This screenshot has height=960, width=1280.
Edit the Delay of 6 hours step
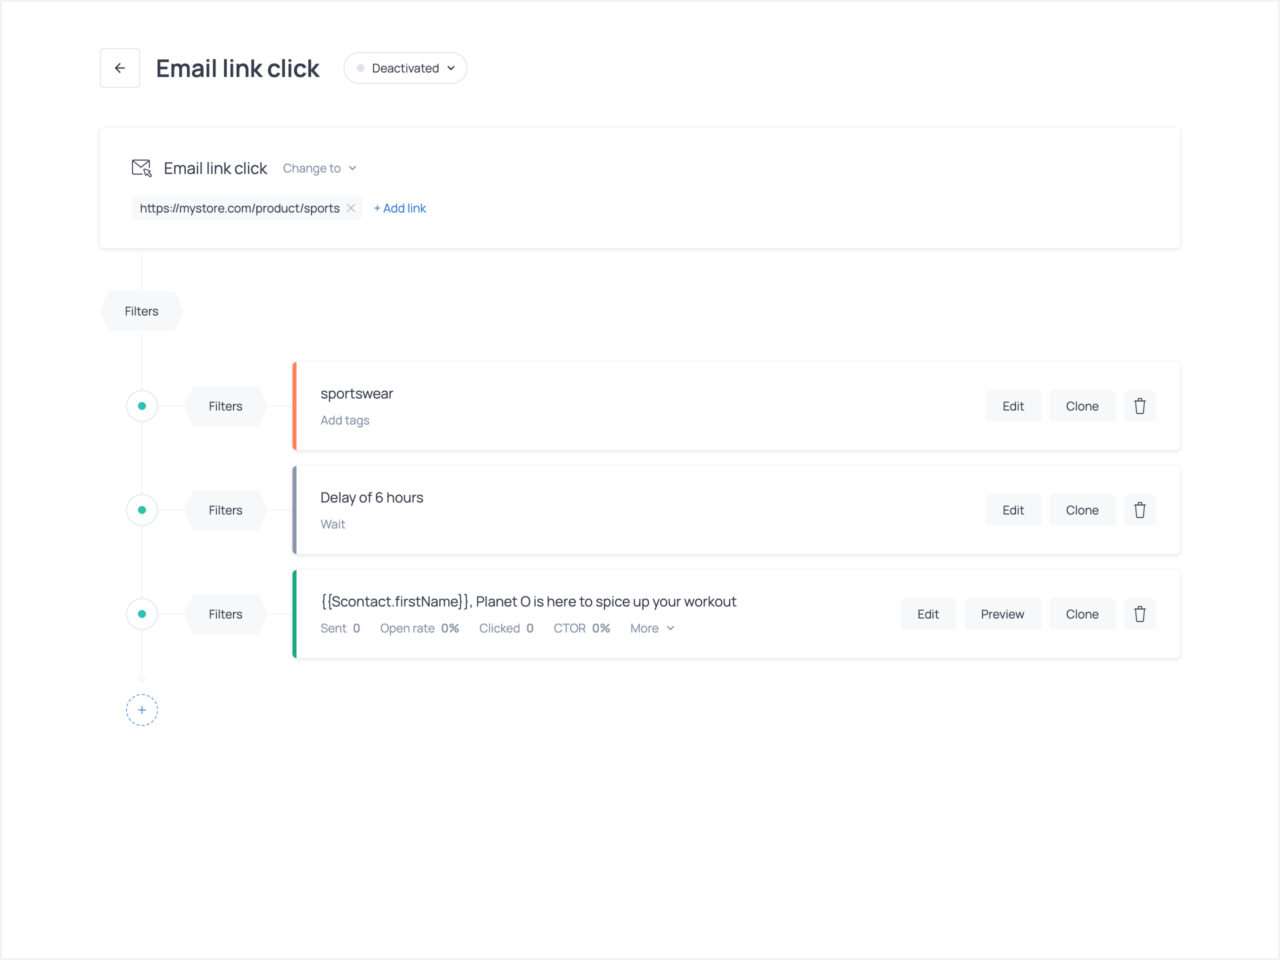pos(1013,510)
